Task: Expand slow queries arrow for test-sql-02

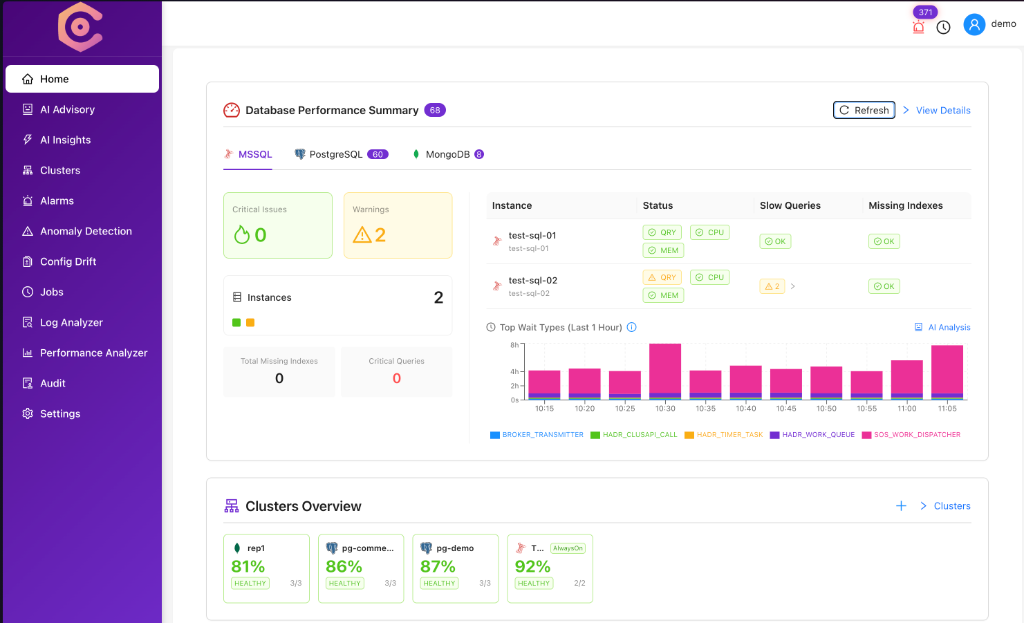Action: click(x=793, y=286)
